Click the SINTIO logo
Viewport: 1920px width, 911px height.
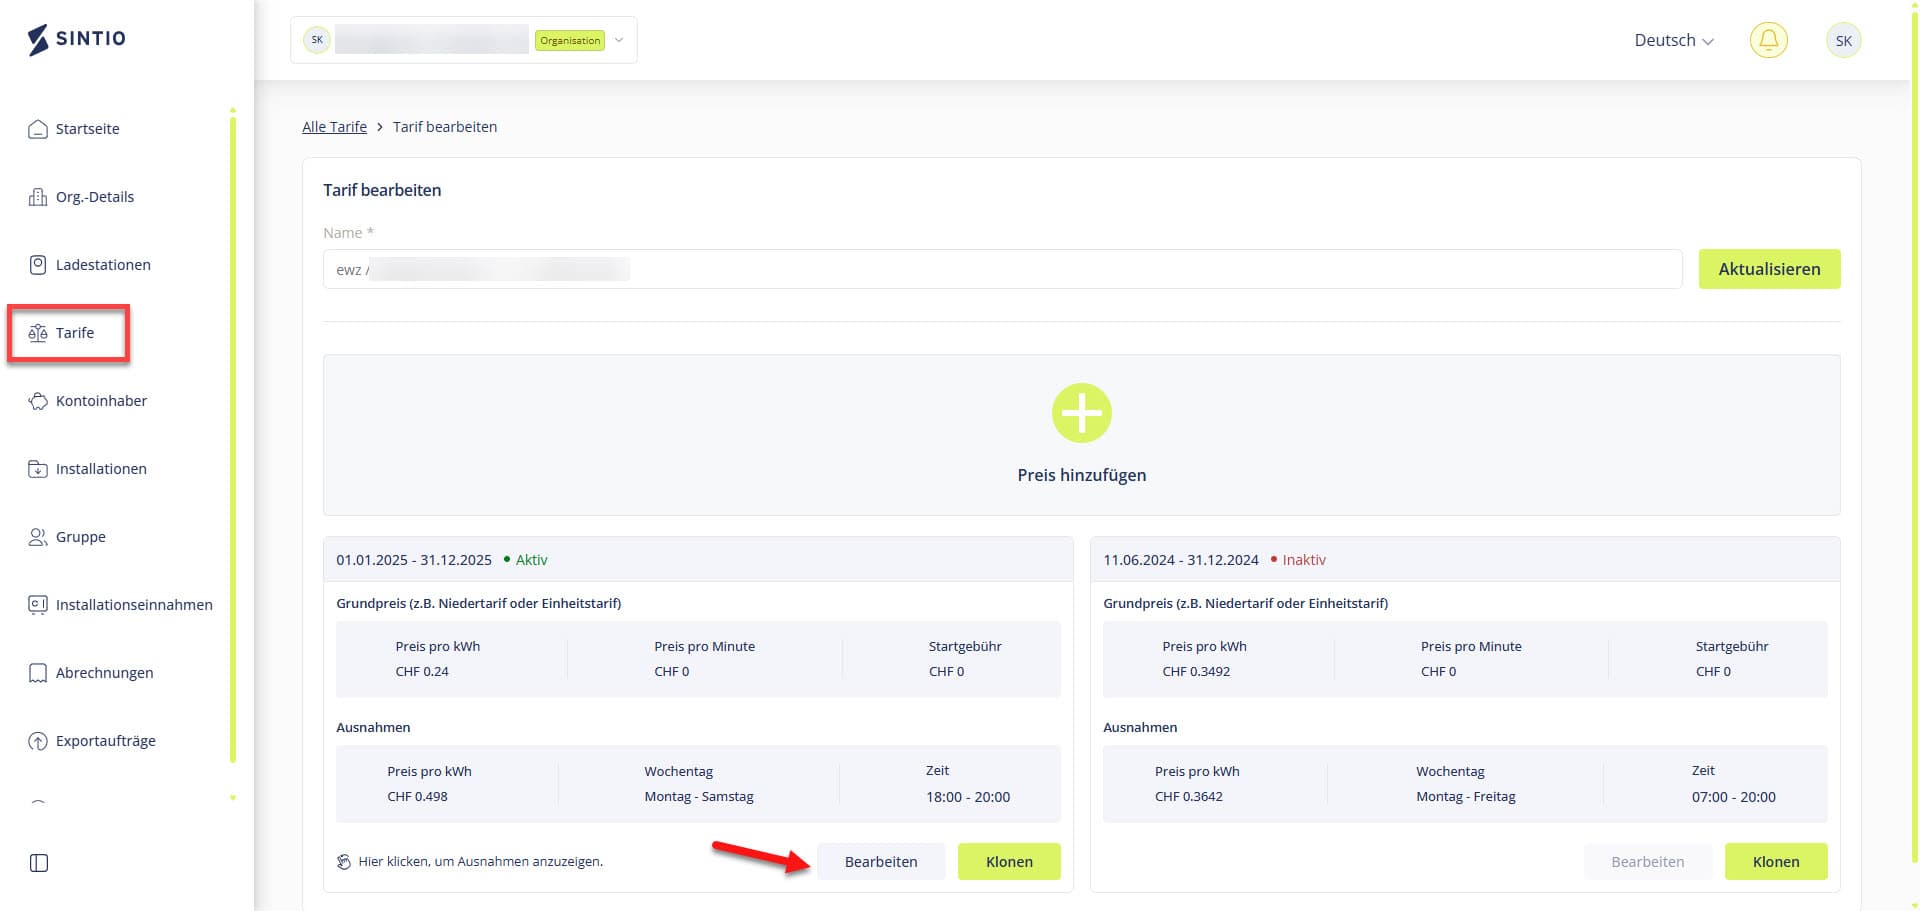click(x=77, y=39)
